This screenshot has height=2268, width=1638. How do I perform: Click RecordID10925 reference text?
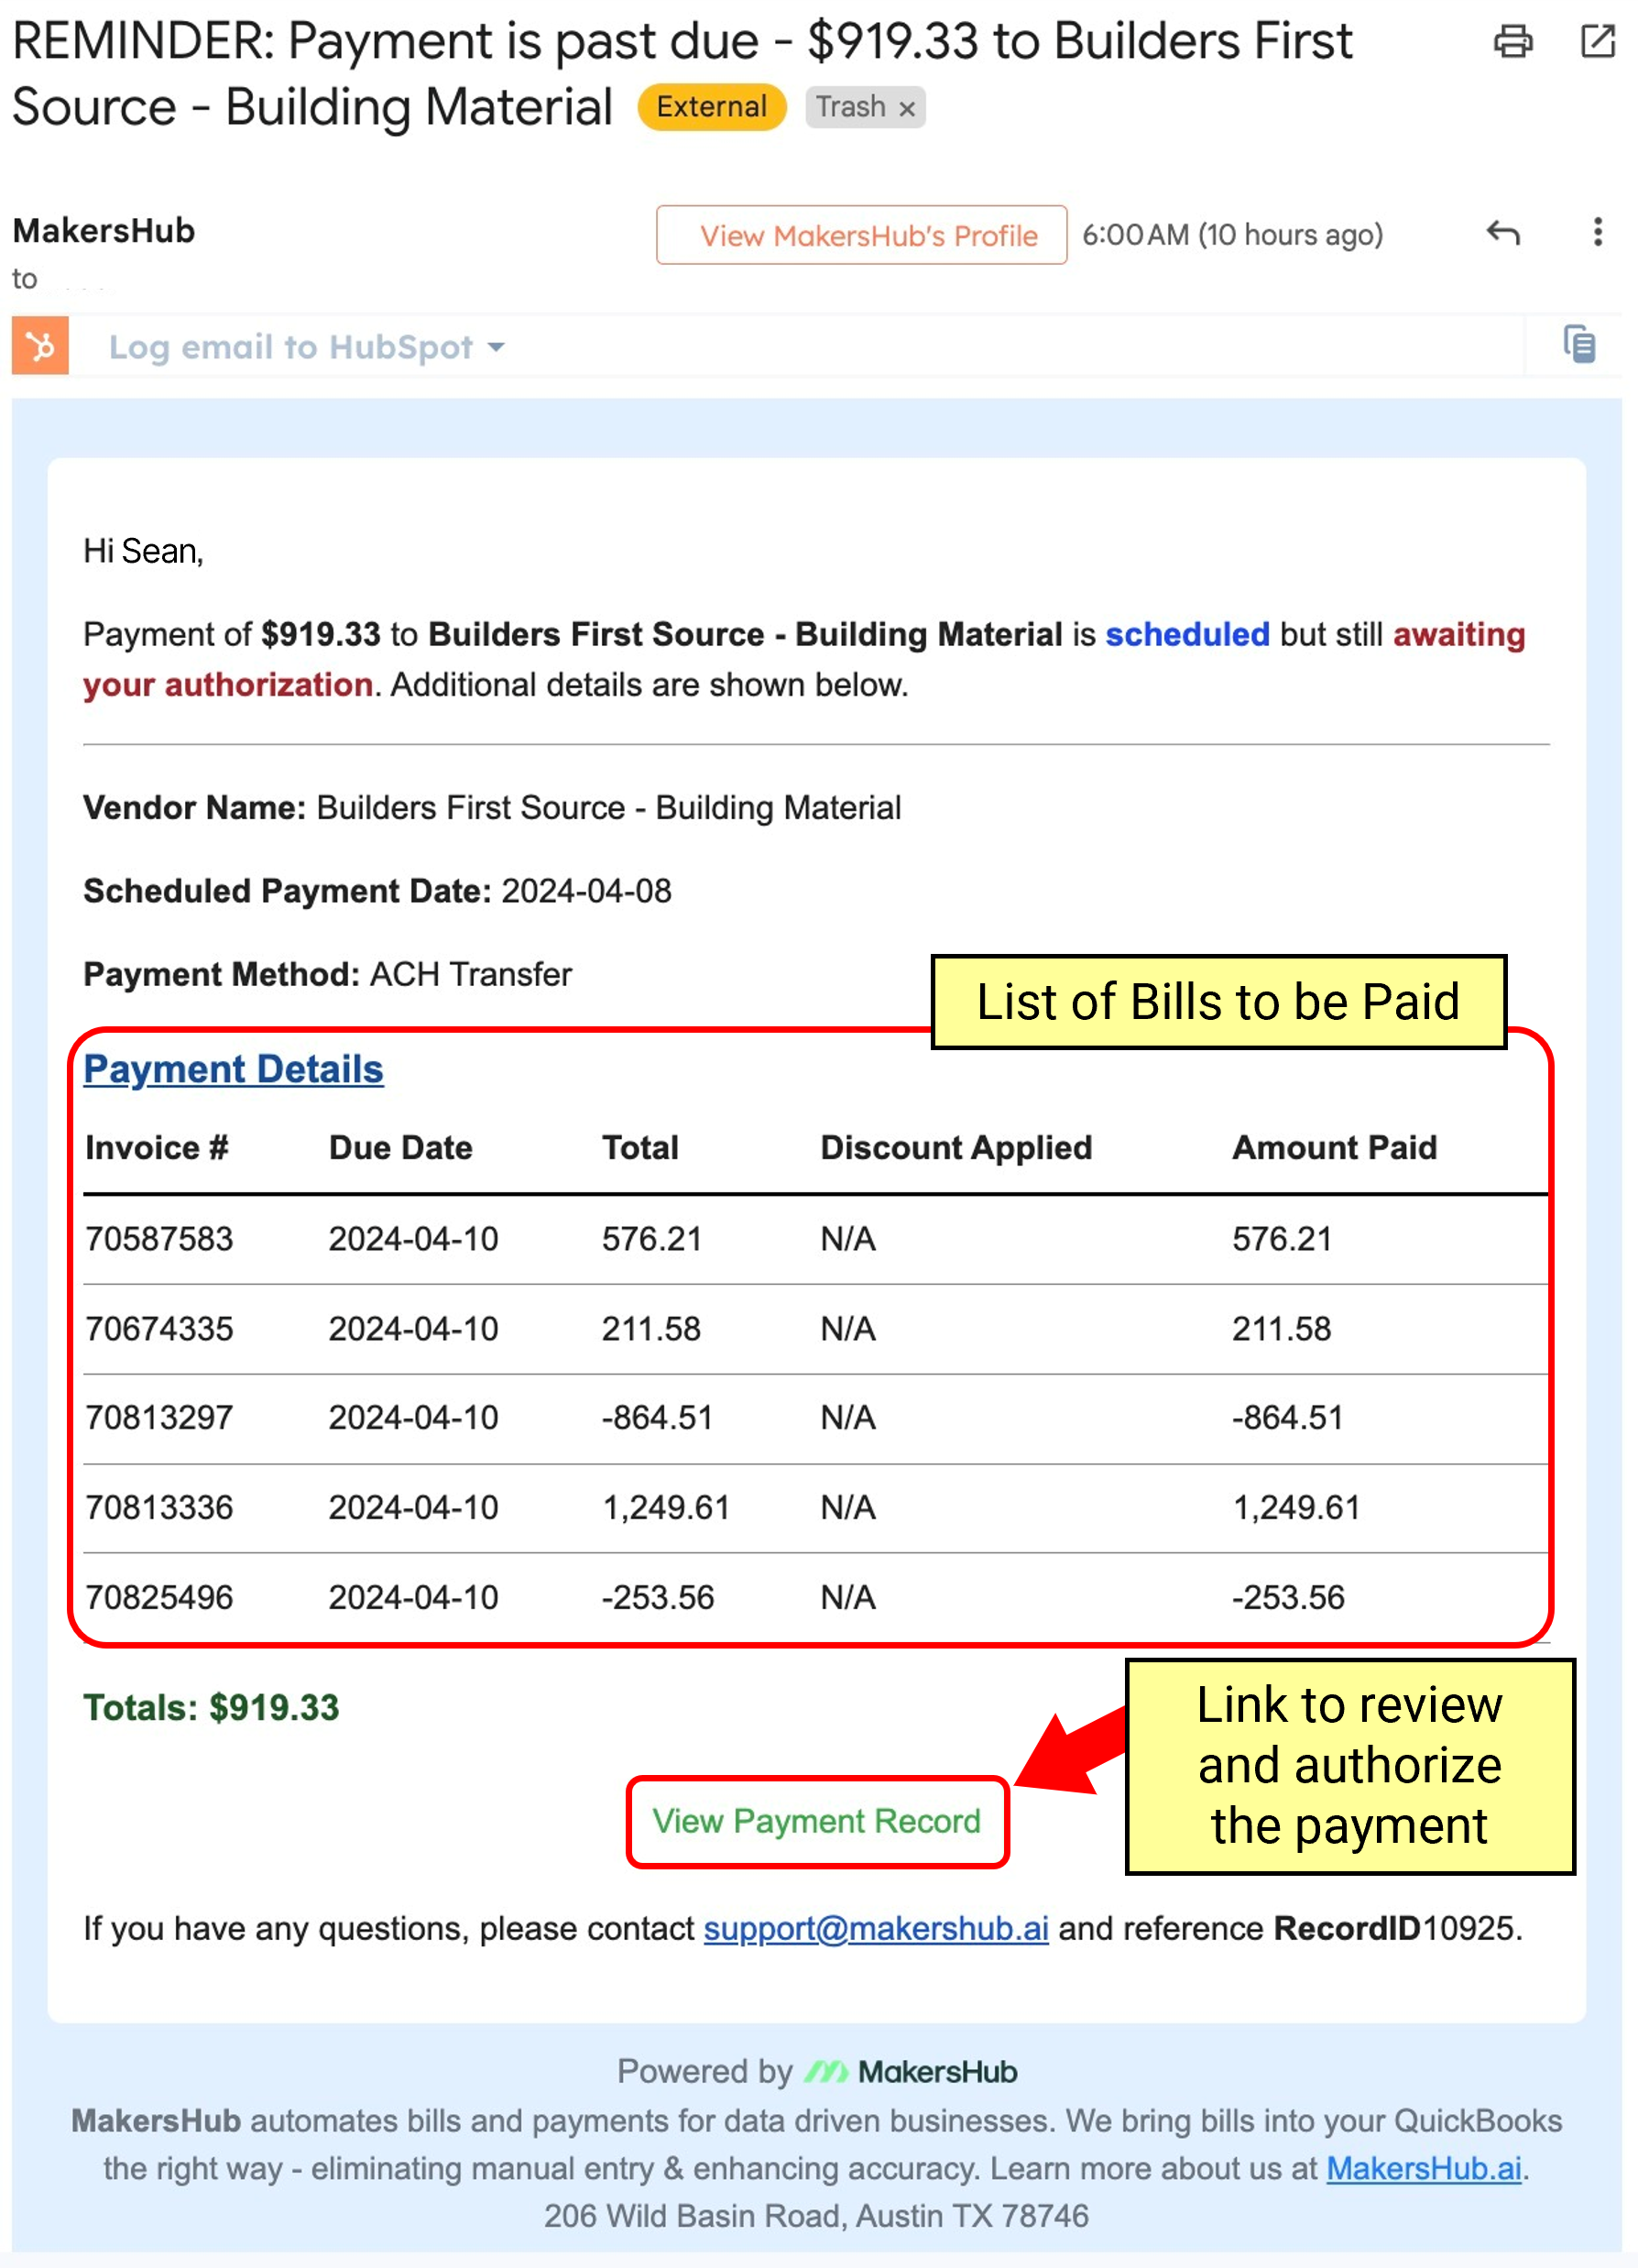(1396, 1928)
